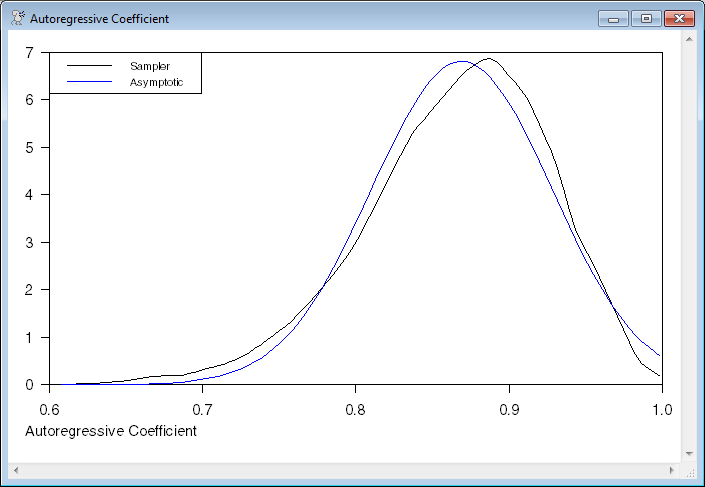The height and width of the screenshot is (487, 705).
Task: Click the 0.8 tick label on x-axis
Action: pyautogui.click(x=355, y=409)
